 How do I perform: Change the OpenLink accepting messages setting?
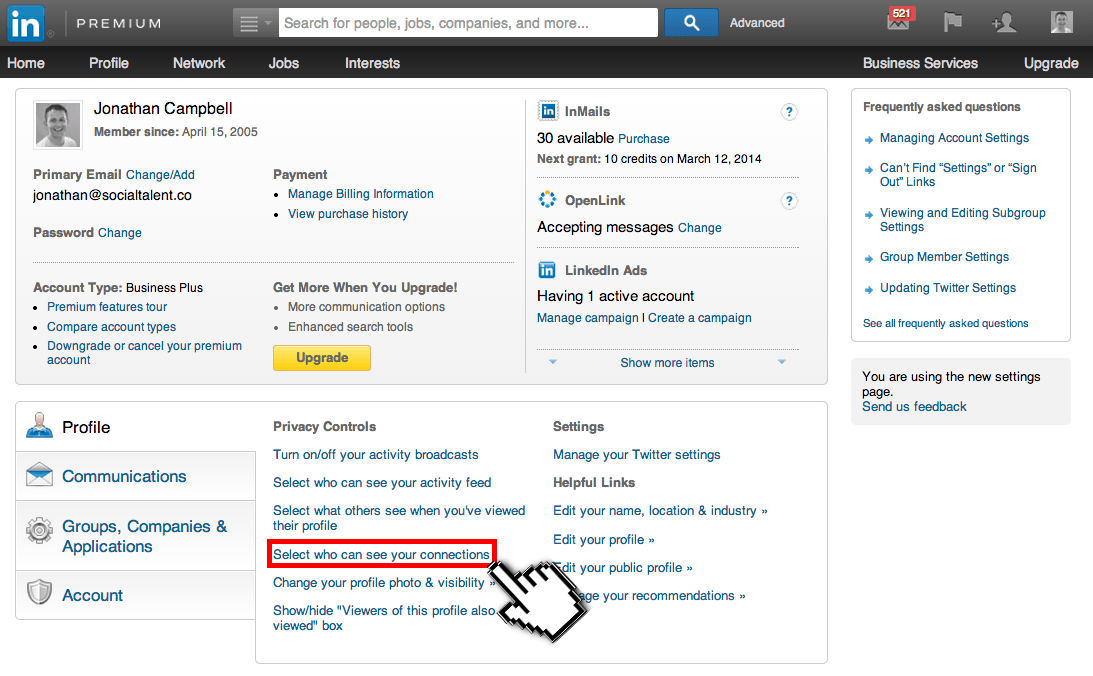pyautogui.click(x=699, y=228)
